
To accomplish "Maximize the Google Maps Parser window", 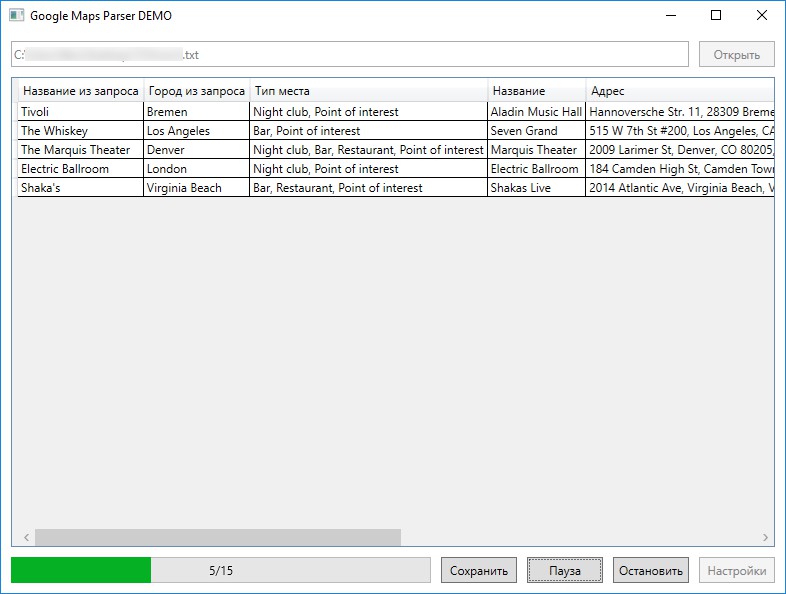I will [x=716, y=15].
